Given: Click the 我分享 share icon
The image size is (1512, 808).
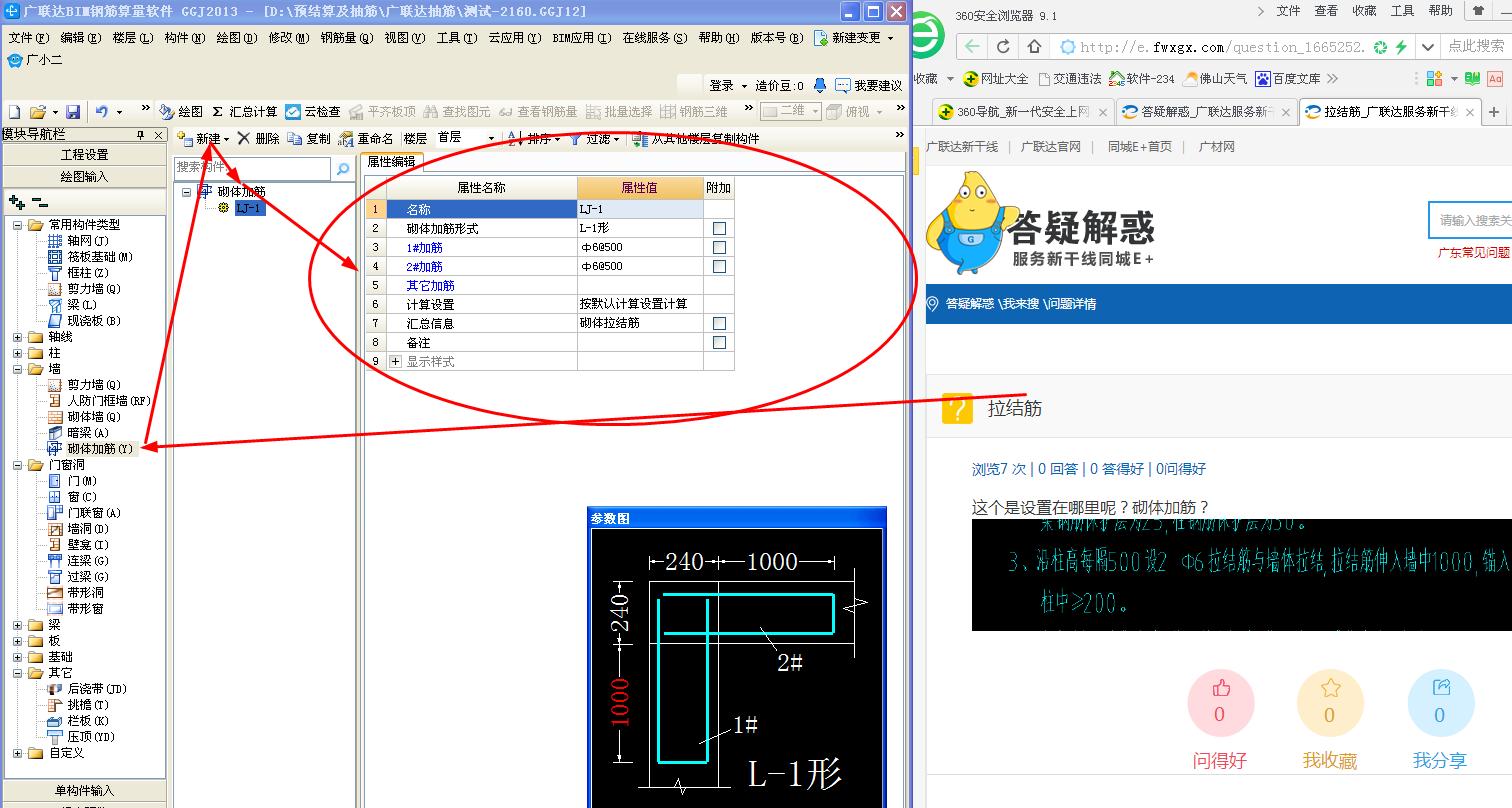Looking at the screenshot, I should [x=1441, y=688].
